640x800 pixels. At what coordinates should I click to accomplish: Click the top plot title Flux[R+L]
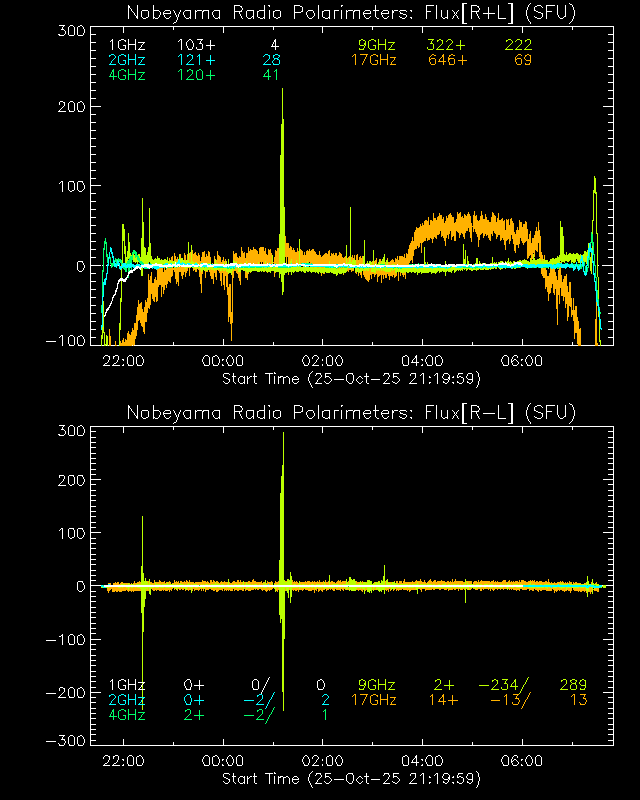click(351, 13)
